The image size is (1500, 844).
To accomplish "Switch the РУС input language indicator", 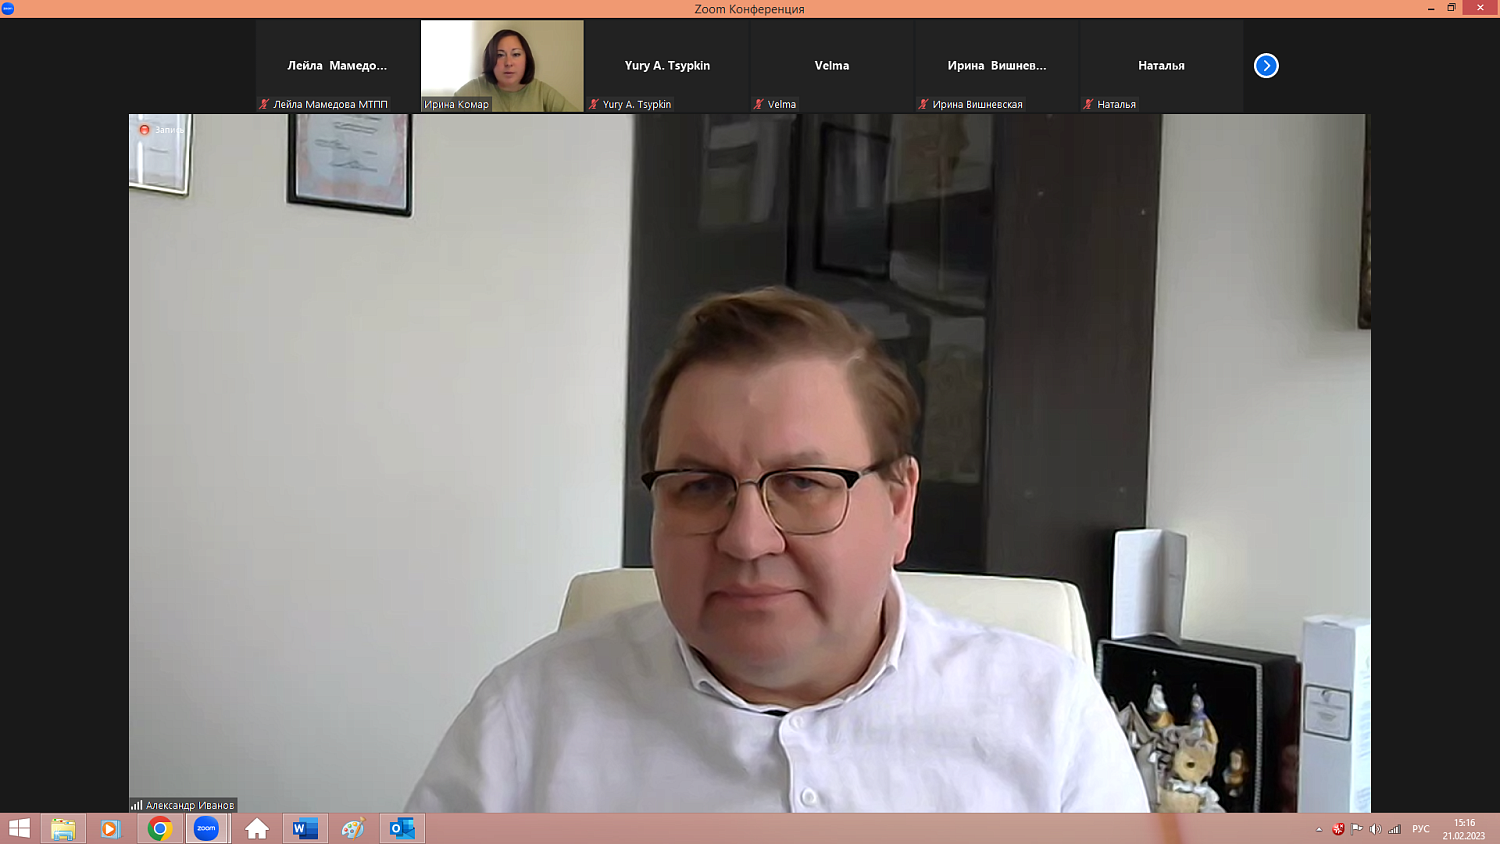I will [x=1420, y=829].
